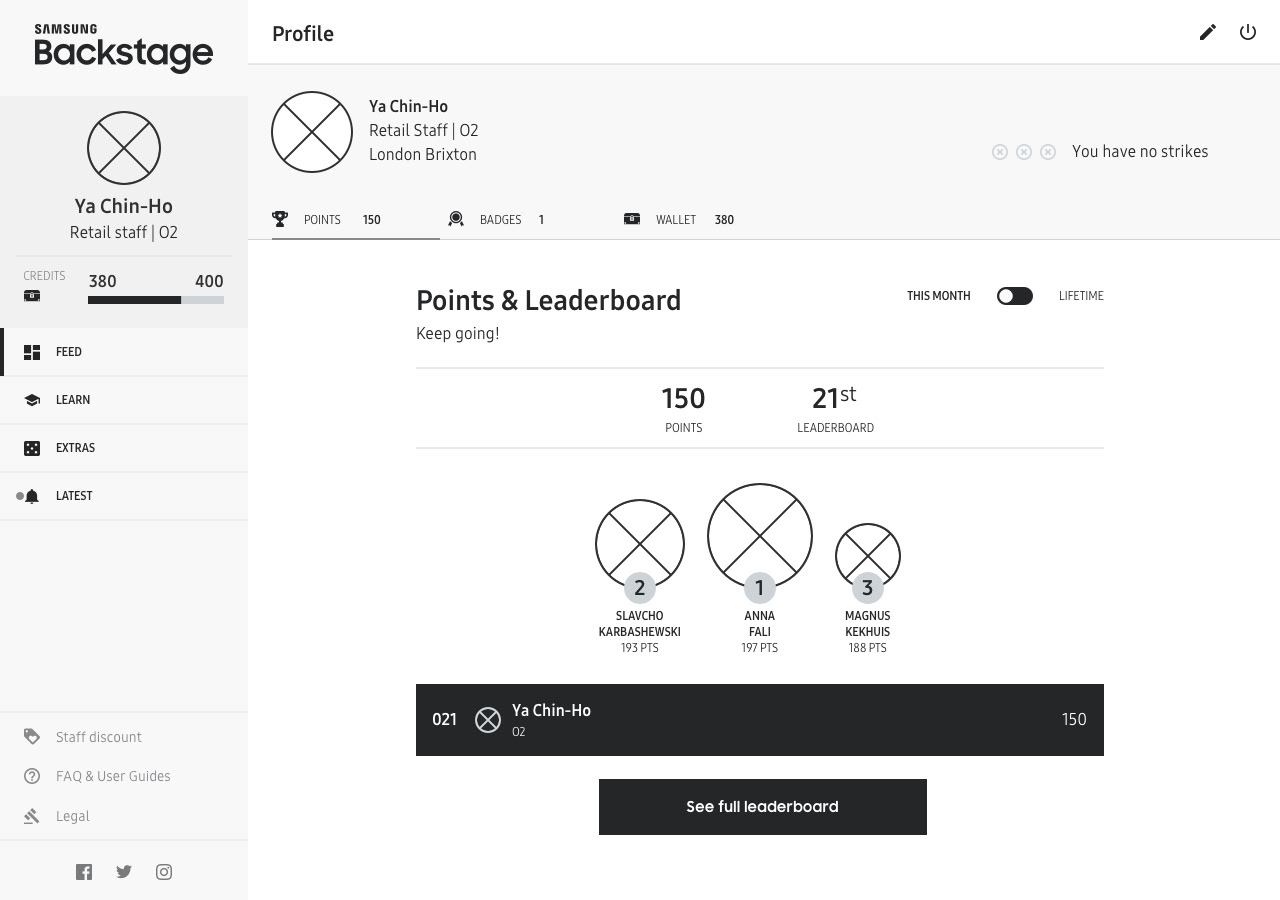Open the Points tab
1280x900 pixels.
coord(356,220)
